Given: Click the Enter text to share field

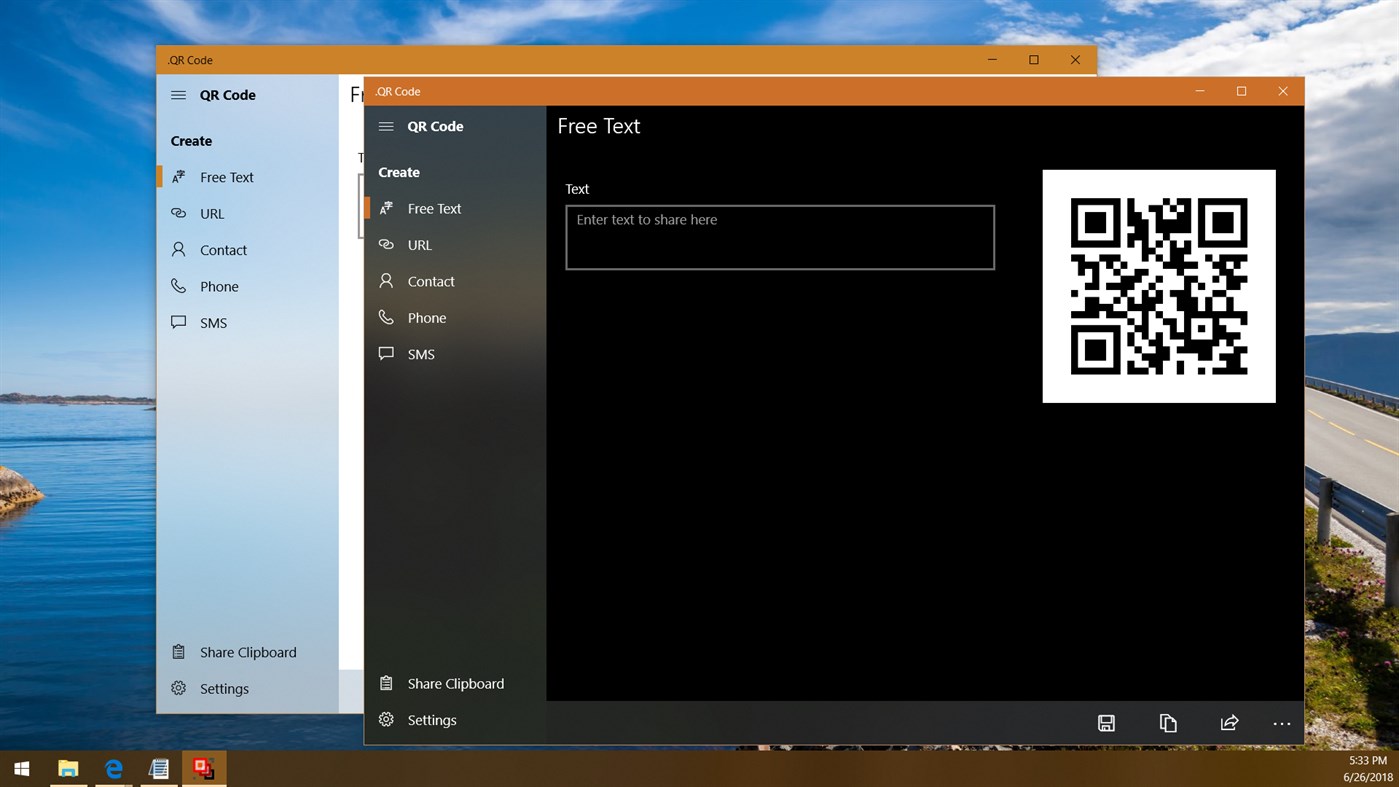Looking at the screenshot, I should [x=779, y=237].
